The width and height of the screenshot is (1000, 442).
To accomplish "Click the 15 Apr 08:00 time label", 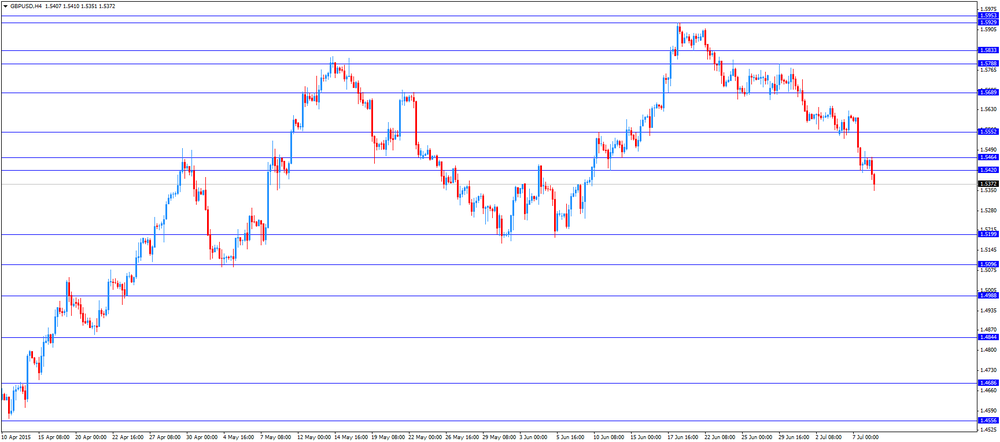I will click(54, 438).
